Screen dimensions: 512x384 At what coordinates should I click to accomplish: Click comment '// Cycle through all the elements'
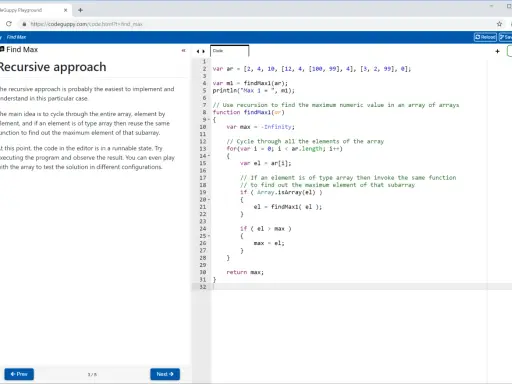[305, 141]
